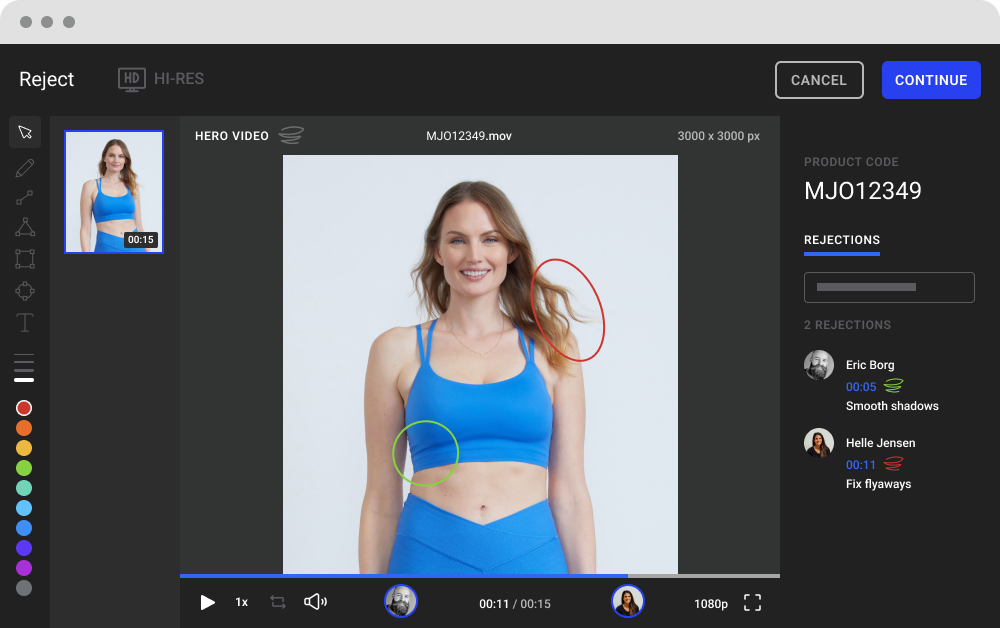Click the Continue button

[x=930, y=80]
